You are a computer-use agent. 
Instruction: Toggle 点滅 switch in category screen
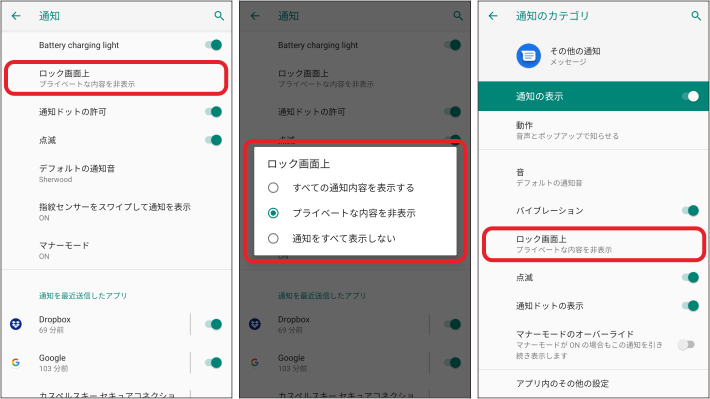click(x=691, y=277)
